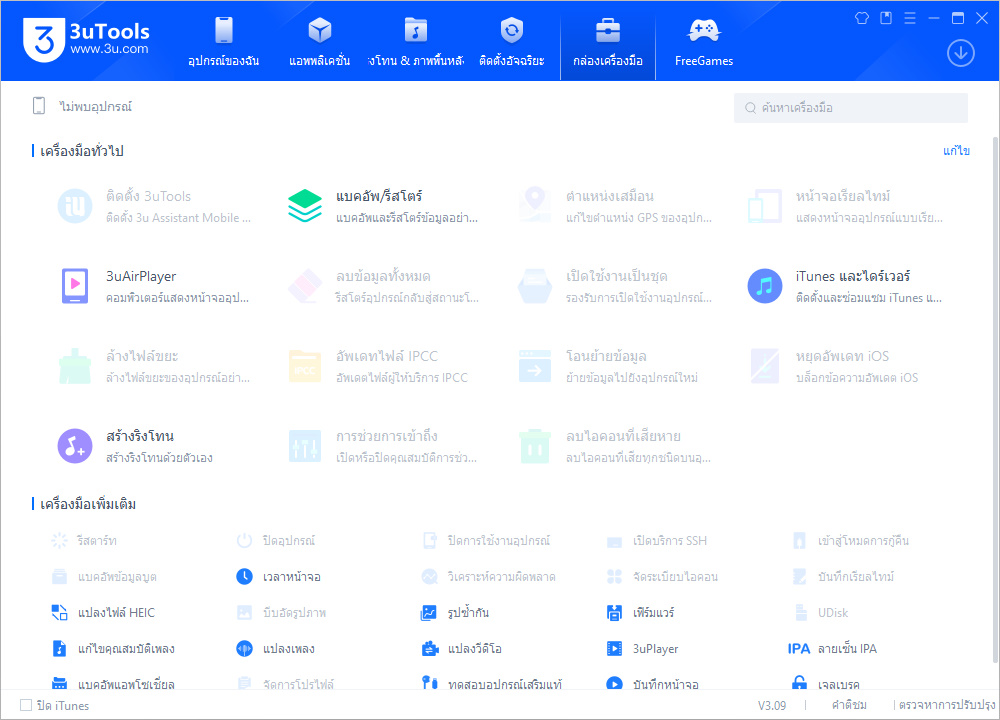Click the edit link for general tools

[957, 151]
